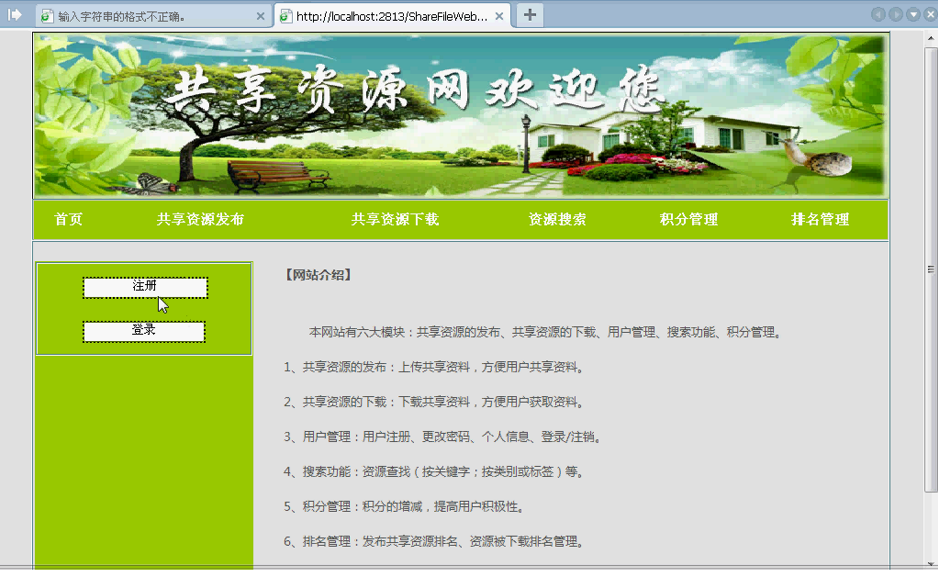Click item 5、积分管理 text
The image size is (938, 570).
(405, 507)
